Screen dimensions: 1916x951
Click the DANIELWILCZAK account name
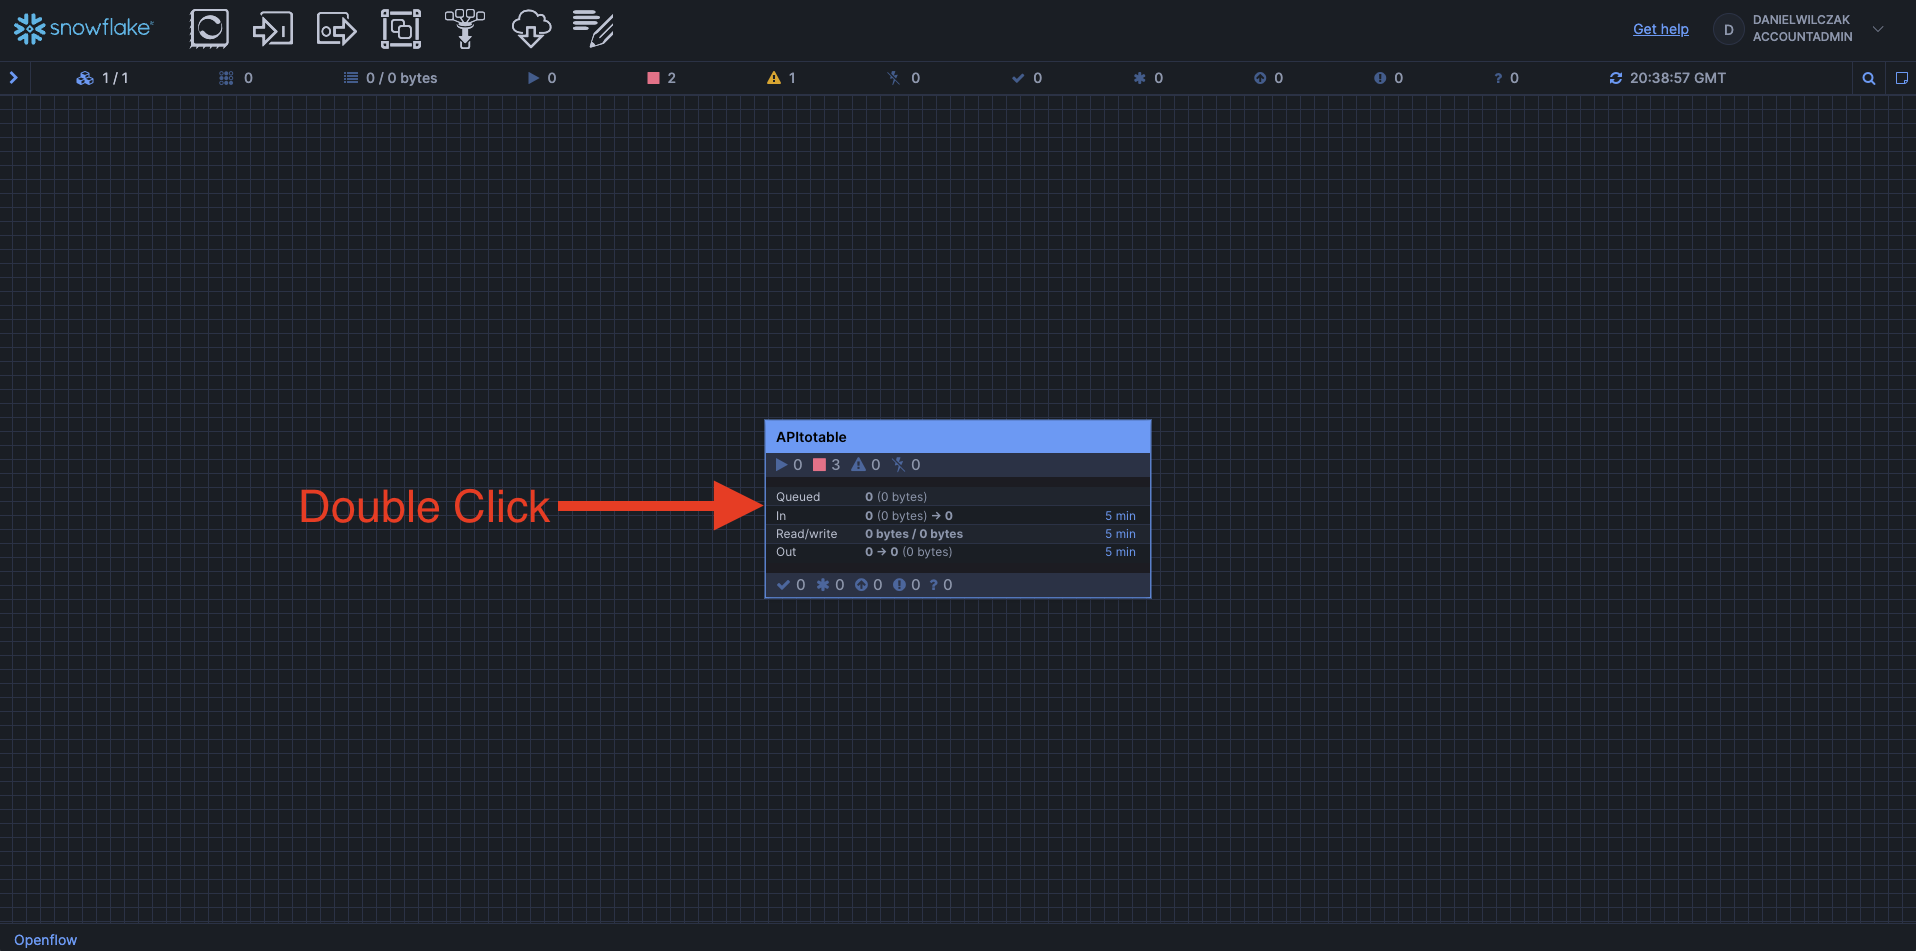pyautogui.click(x=1801, y=20)
